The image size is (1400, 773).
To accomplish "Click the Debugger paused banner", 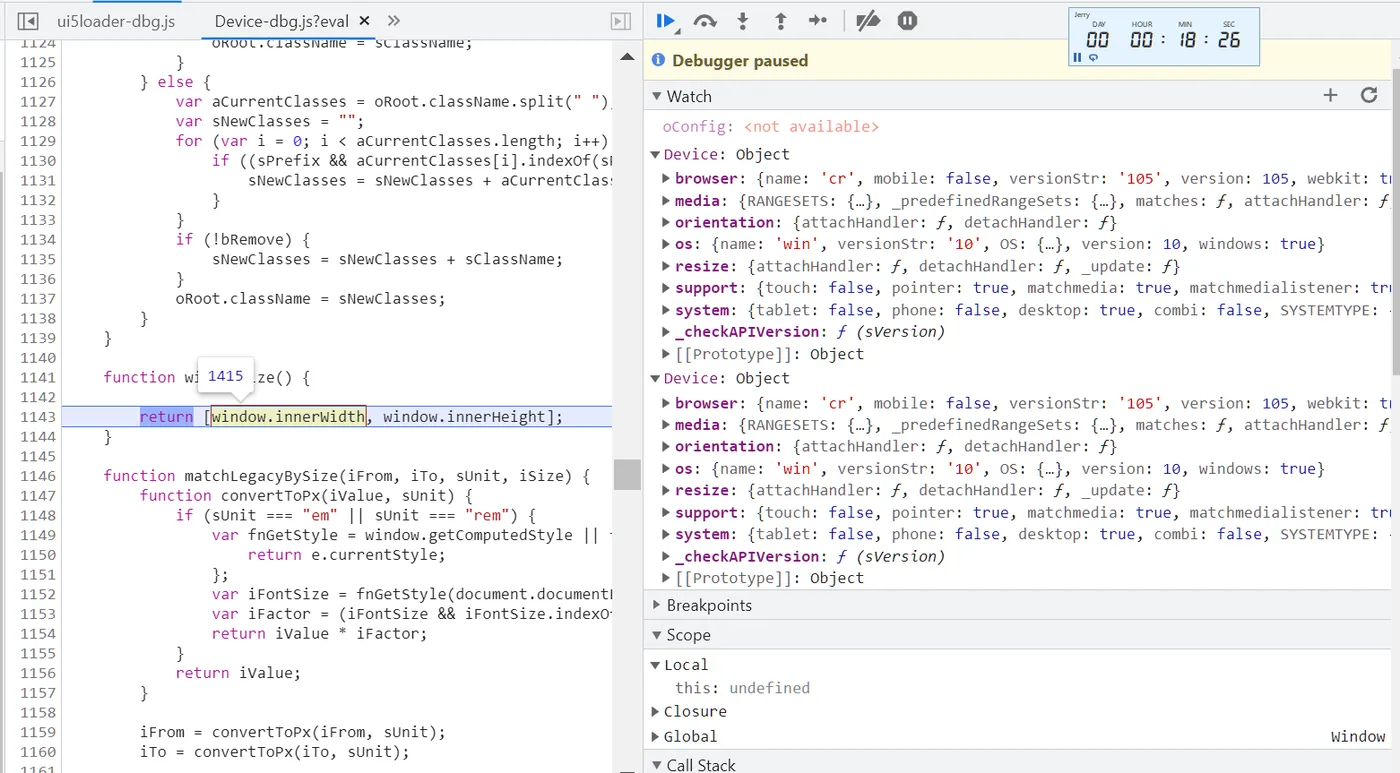I will pyautogui.click(x=1016, y=60).
